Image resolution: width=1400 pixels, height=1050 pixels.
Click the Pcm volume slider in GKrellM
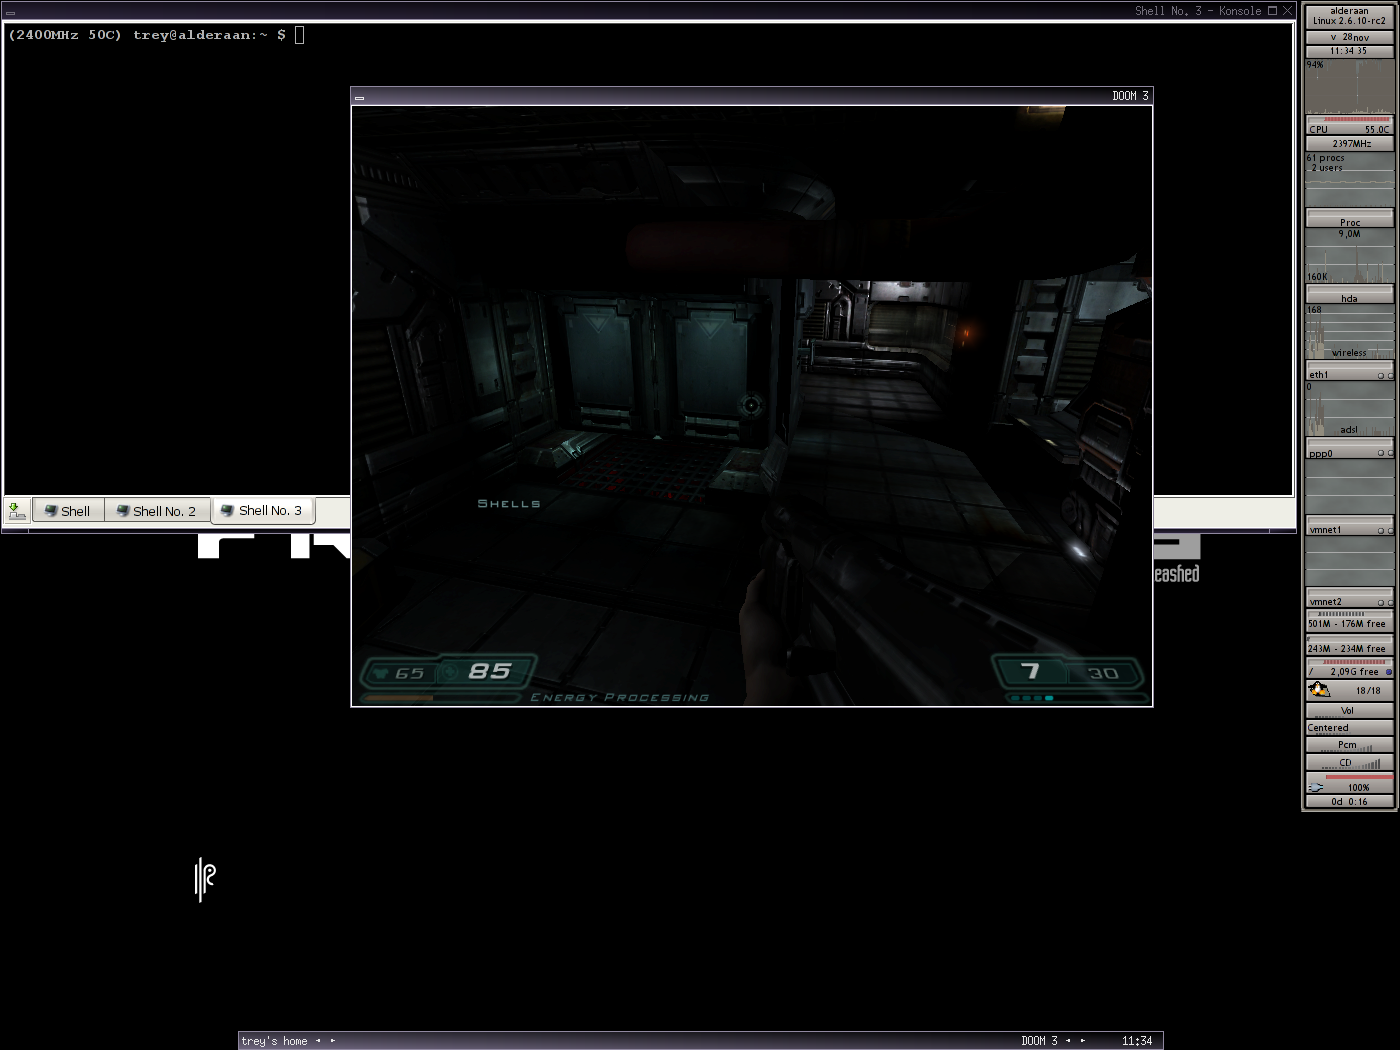(1349, 745)
